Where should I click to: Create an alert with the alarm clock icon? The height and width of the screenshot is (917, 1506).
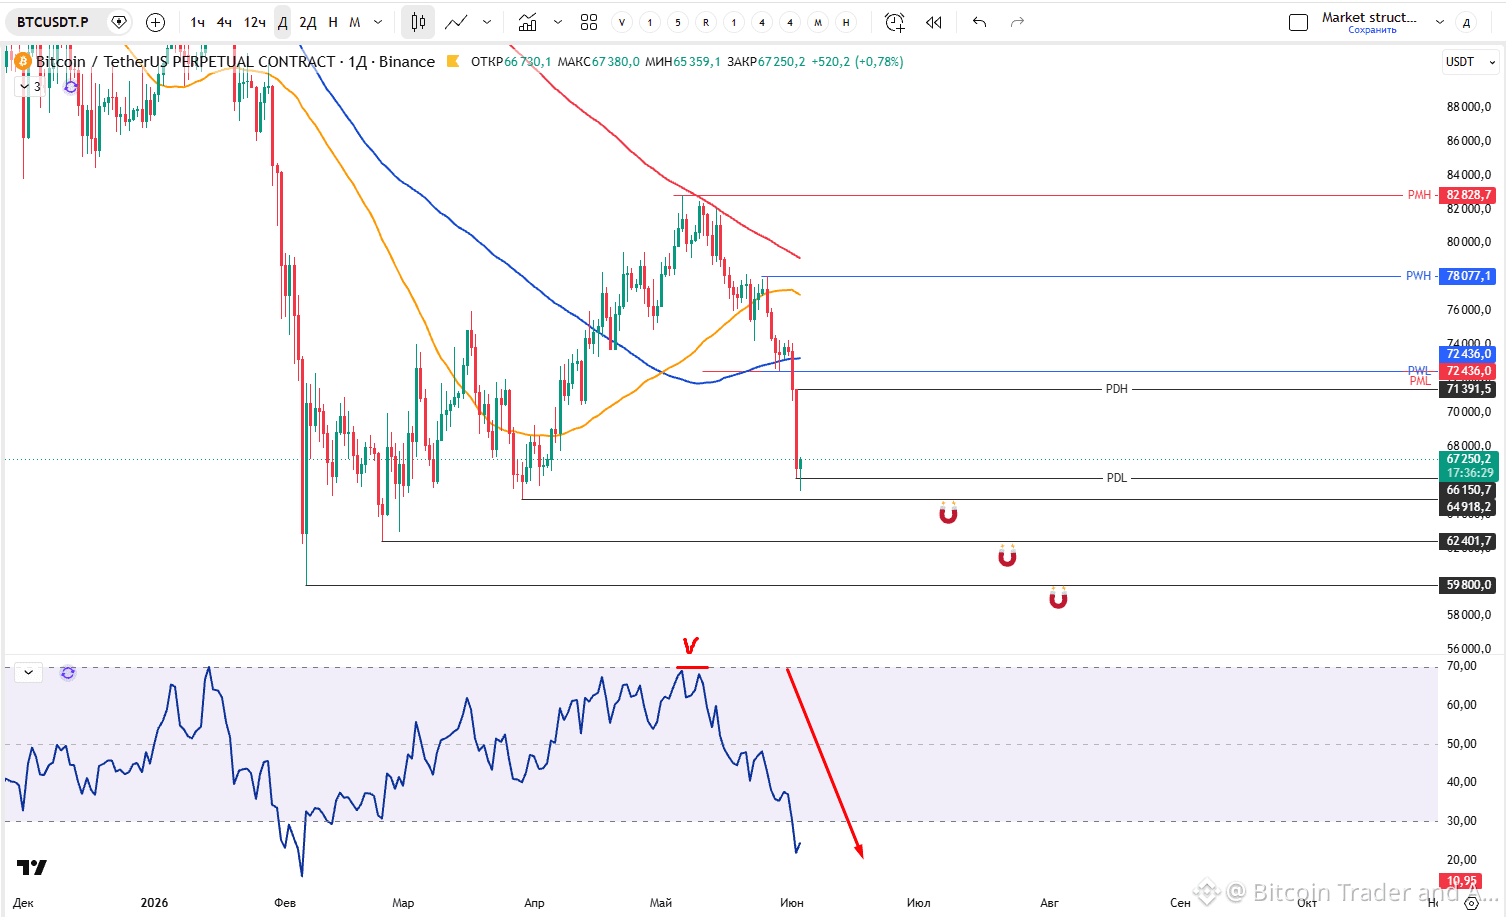click(x=895, y=22)
